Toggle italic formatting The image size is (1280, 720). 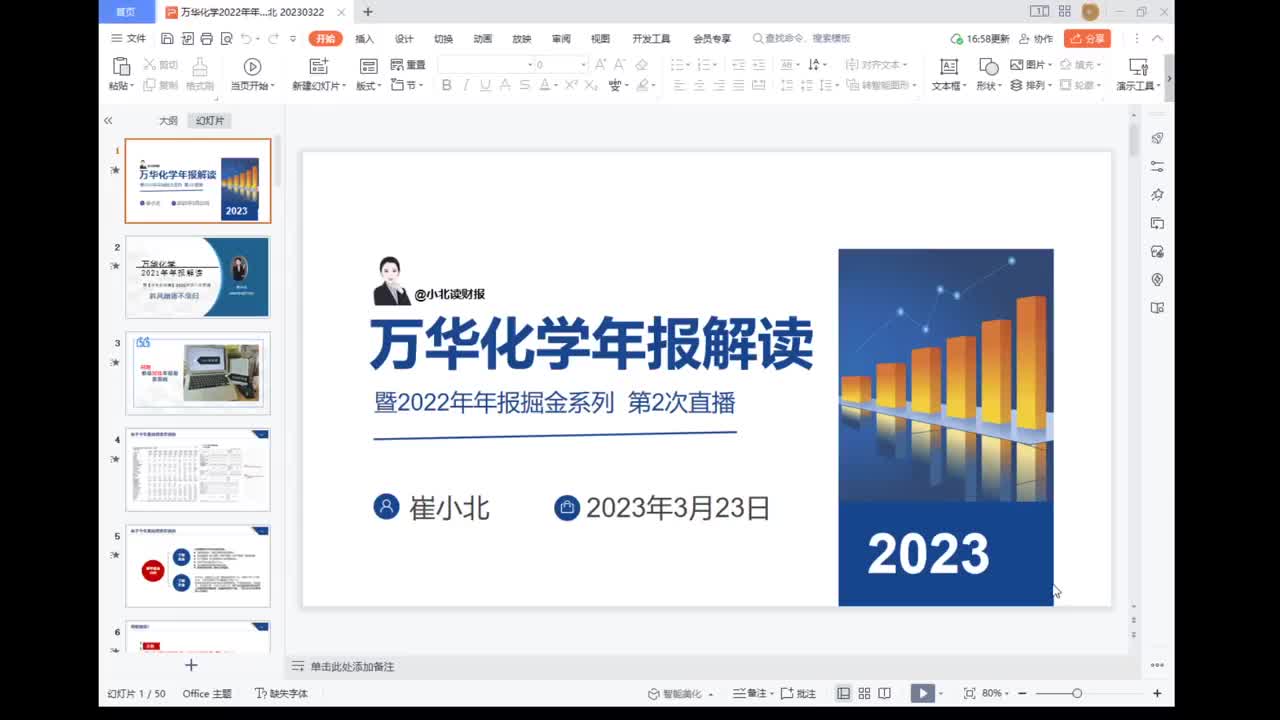pos(465,85)
